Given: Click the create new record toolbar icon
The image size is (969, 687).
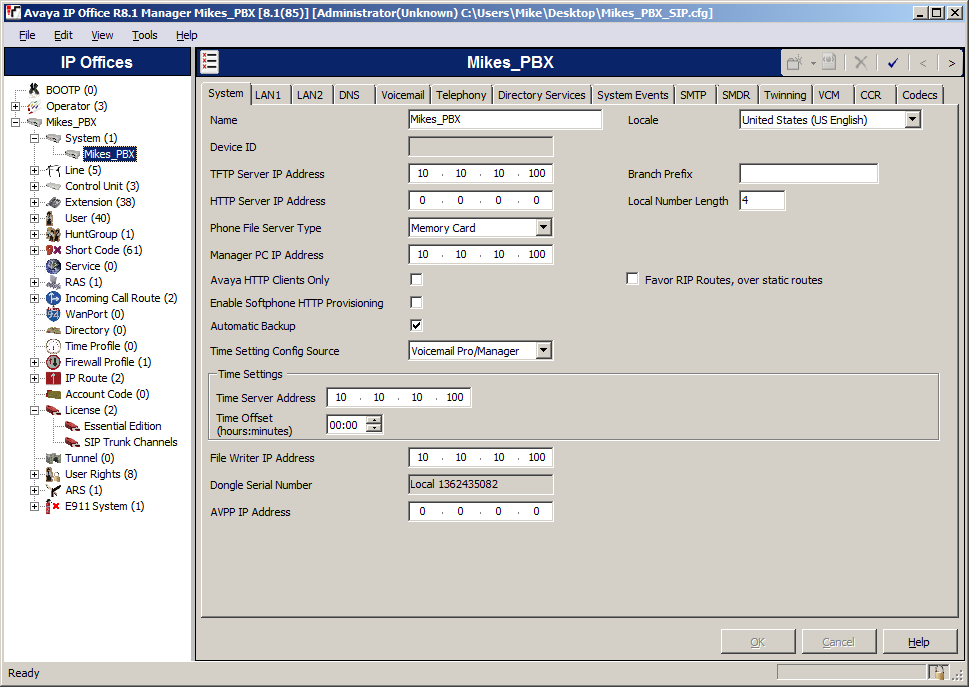Looking at the screenshot, I should click(795, 62).
